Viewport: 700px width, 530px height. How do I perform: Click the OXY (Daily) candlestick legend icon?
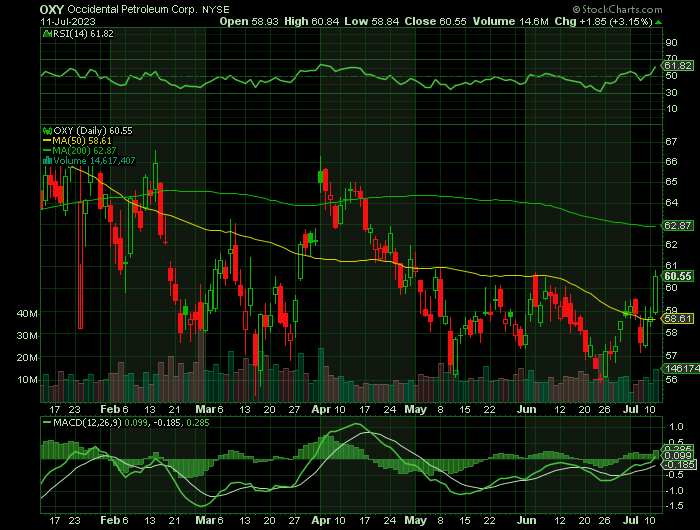pyautogui.click(x=45, y=131)
